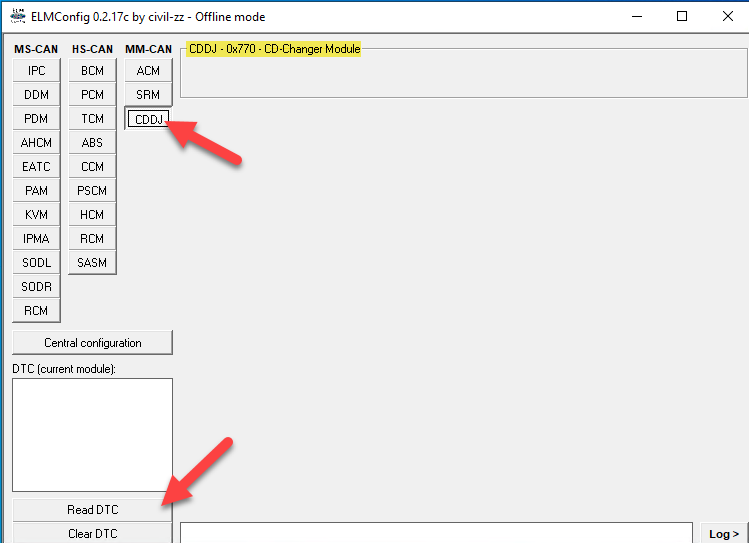The image size is (749, 543).
Task: Select the ACM module under MM-CAN
Action: pyautogui.click(x=148, y=71)
